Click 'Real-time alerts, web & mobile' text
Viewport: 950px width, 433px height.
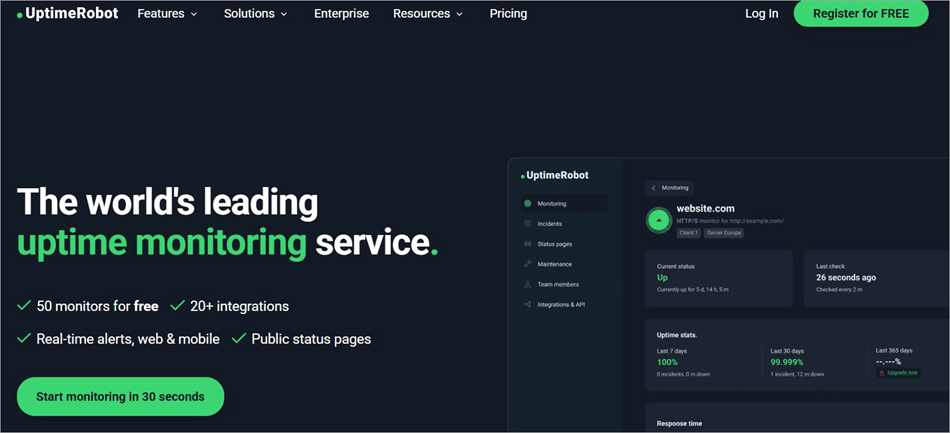pos(128,339)
